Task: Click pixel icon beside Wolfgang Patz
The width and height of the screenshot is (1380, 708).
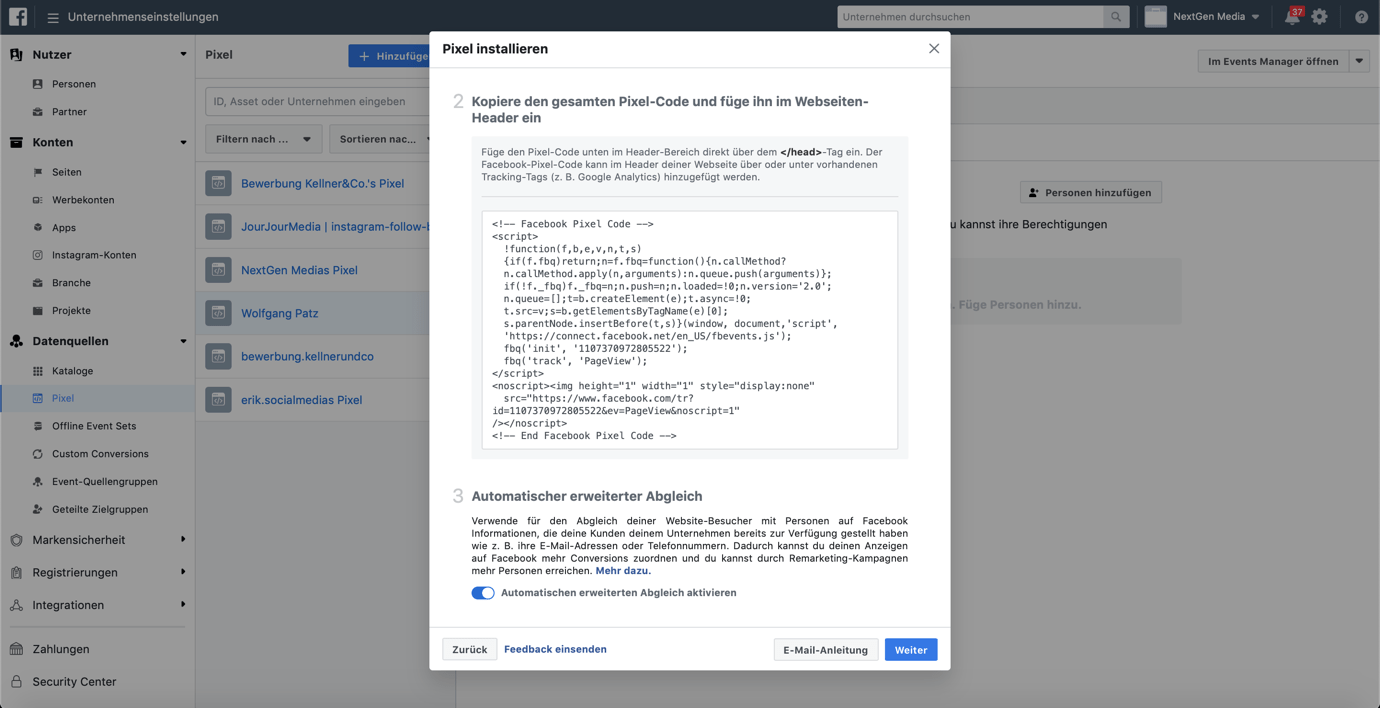Action: (218, 313)
